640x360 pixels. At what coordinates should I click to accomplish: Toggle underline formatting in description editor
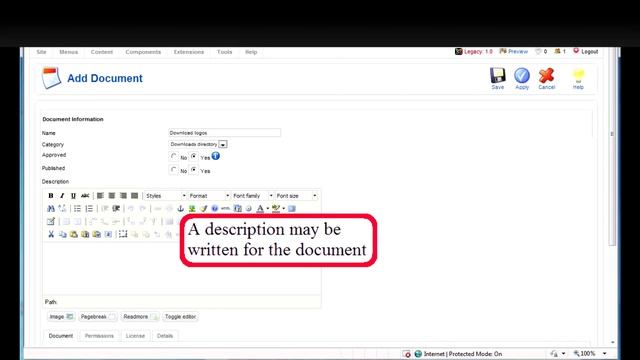(73, 196)
